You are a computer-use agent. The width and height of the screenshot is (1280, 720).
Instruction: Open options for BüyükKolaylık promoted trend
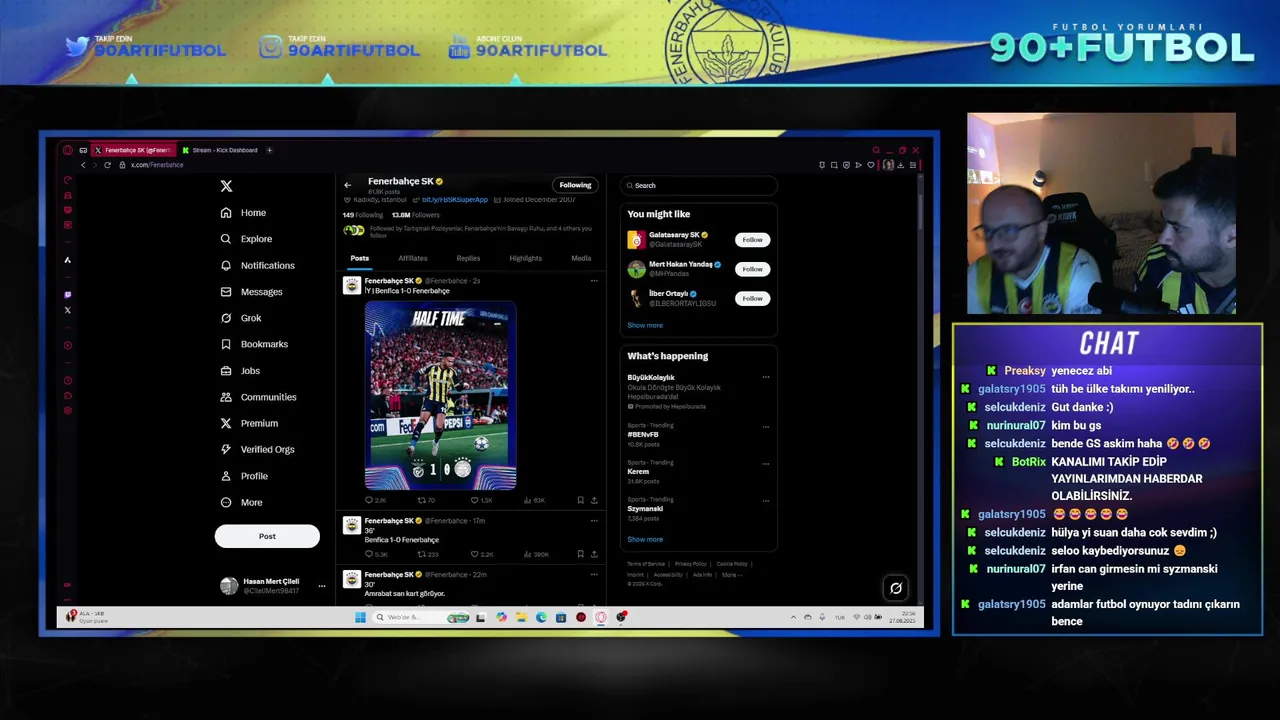click(x=766, y=377)
